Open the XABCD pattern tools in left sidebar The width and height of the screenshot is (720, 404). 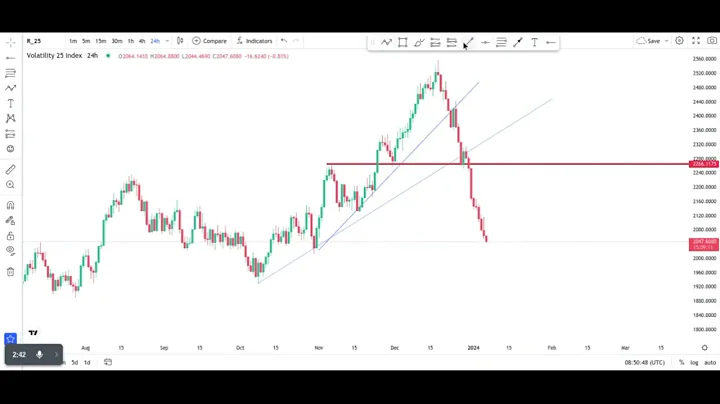pos(11,118)
